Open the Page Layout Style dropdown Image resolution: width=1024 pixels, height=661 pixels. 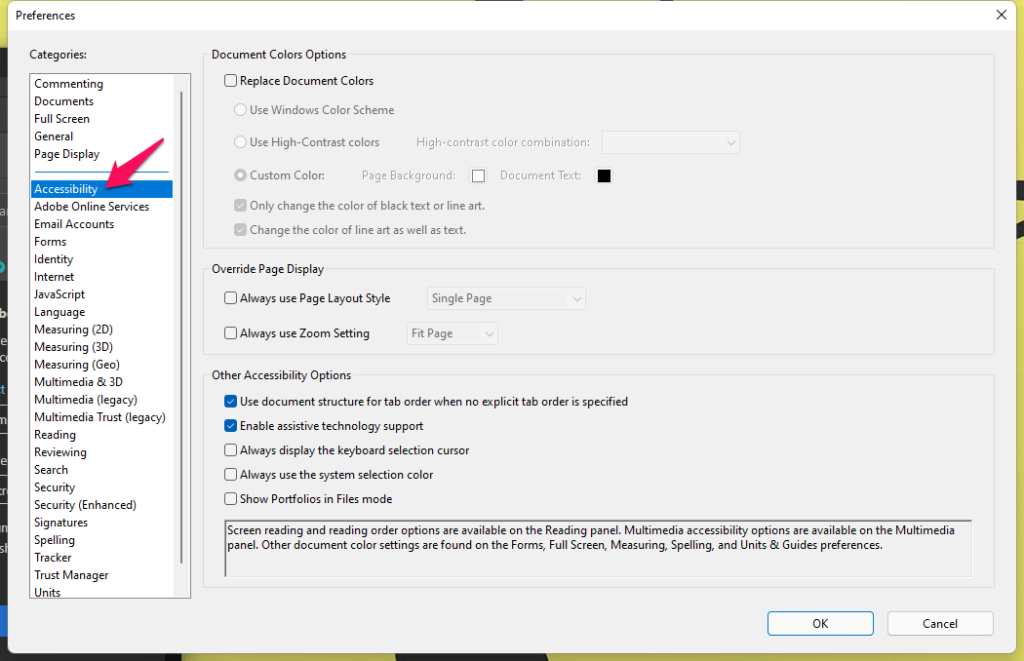pos(506,298)
